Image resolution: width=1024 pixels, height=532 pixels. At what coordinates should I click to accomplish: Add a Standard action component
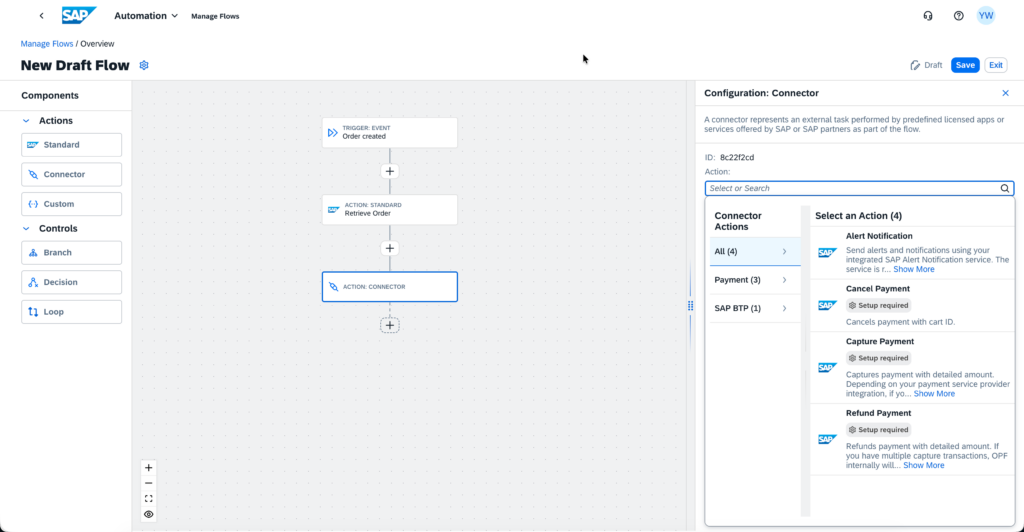coord(71,145)
